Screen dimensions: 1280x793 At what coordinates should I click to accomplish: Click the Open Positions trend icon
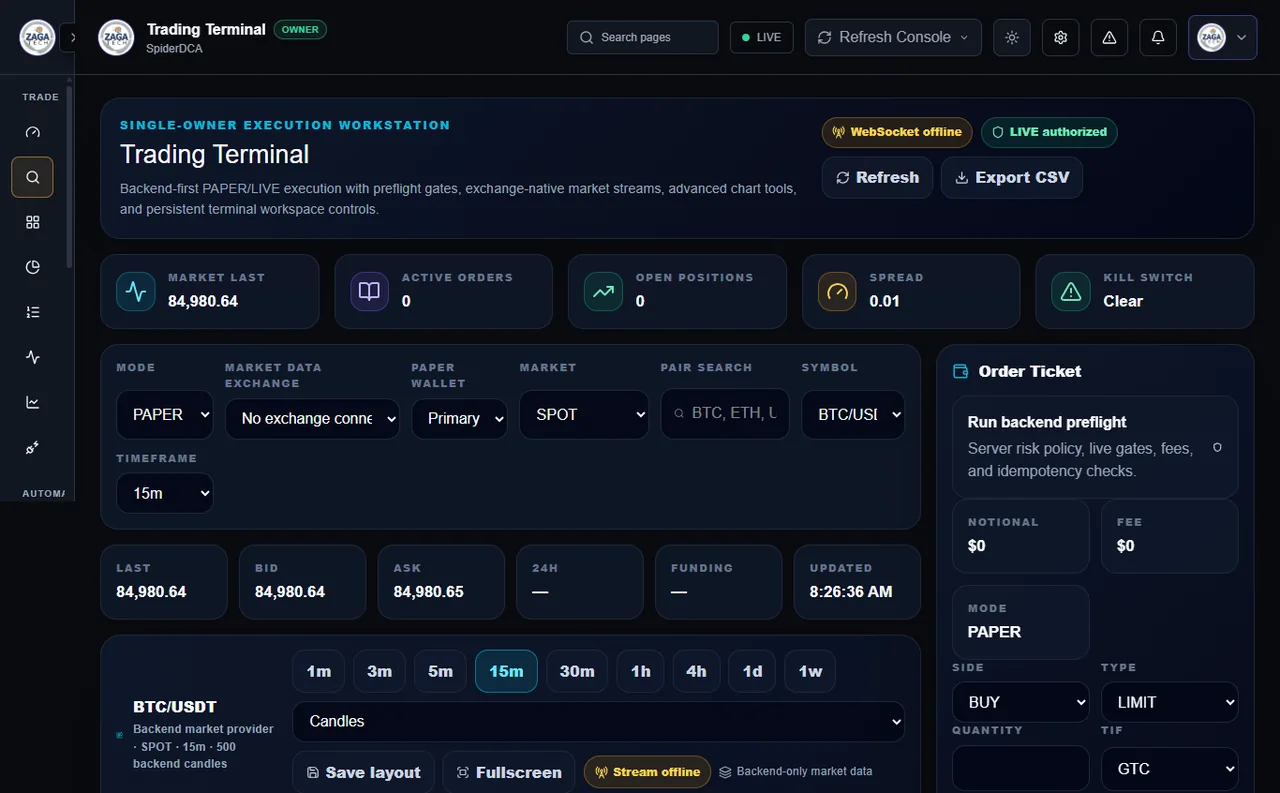(x=604, y=291)
